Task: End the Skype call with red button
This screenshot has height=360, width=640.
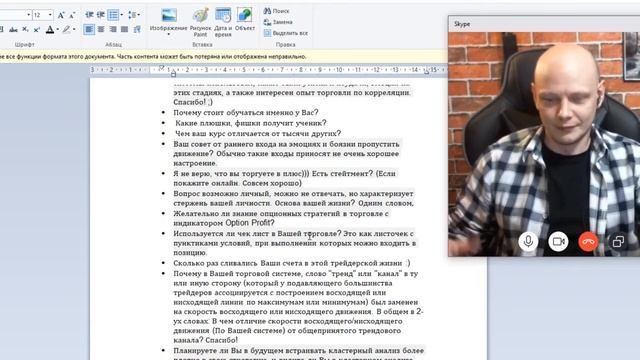Action: click(588, 241)
